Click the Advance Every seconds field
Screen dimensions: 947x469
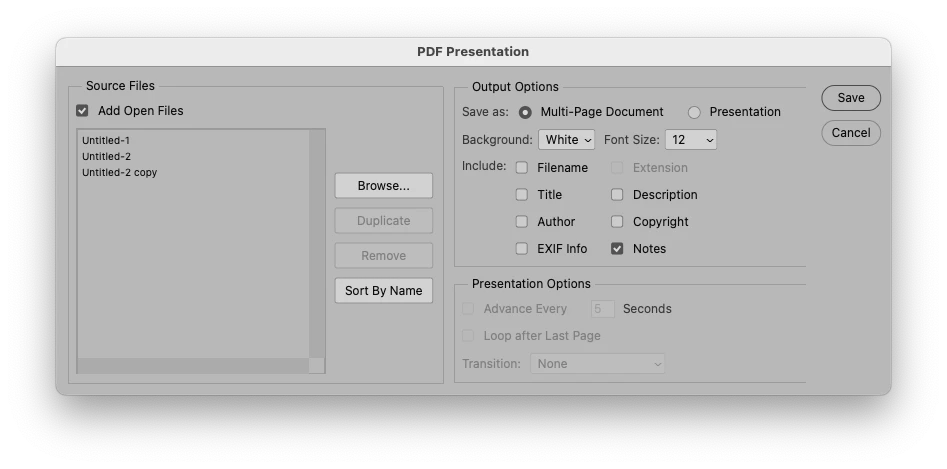pos(603,309)
